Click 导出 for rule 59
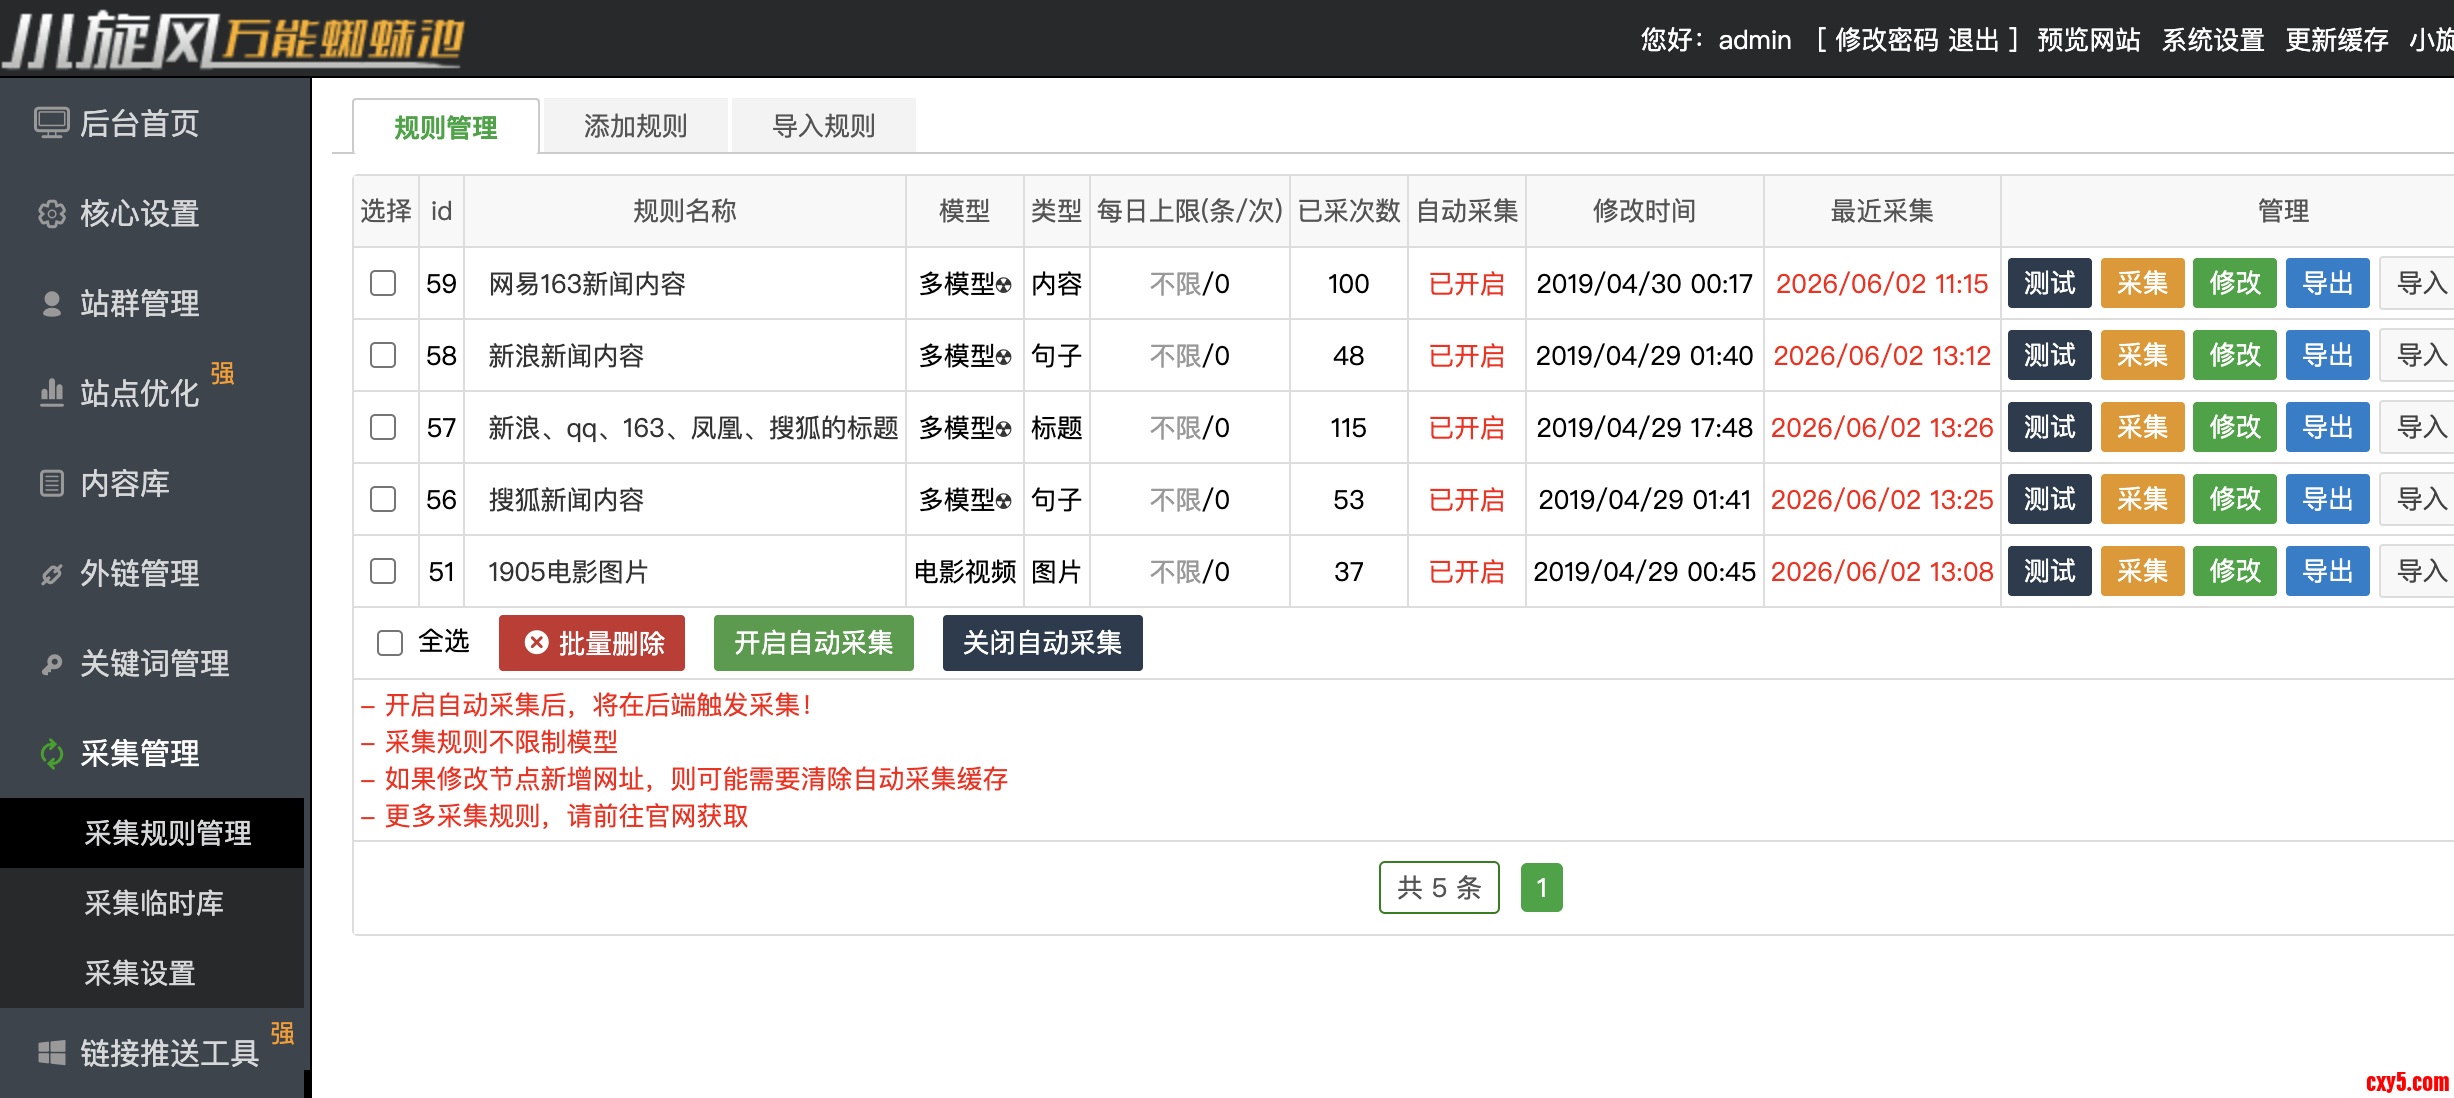The image size is (2454, 1098). pos(2328,283)
